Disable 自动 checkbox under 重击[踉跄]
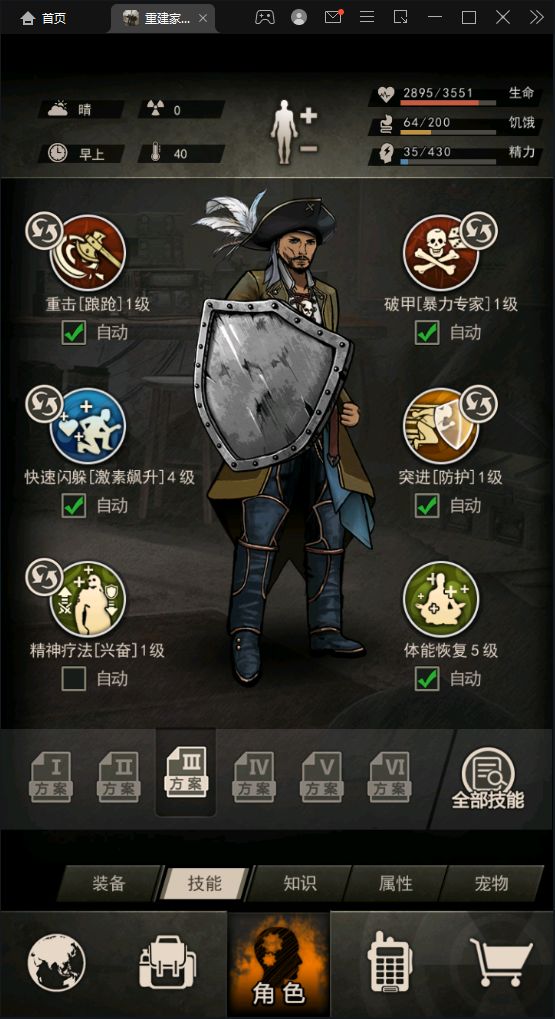555x1019 pixels. tap(73, 333)
